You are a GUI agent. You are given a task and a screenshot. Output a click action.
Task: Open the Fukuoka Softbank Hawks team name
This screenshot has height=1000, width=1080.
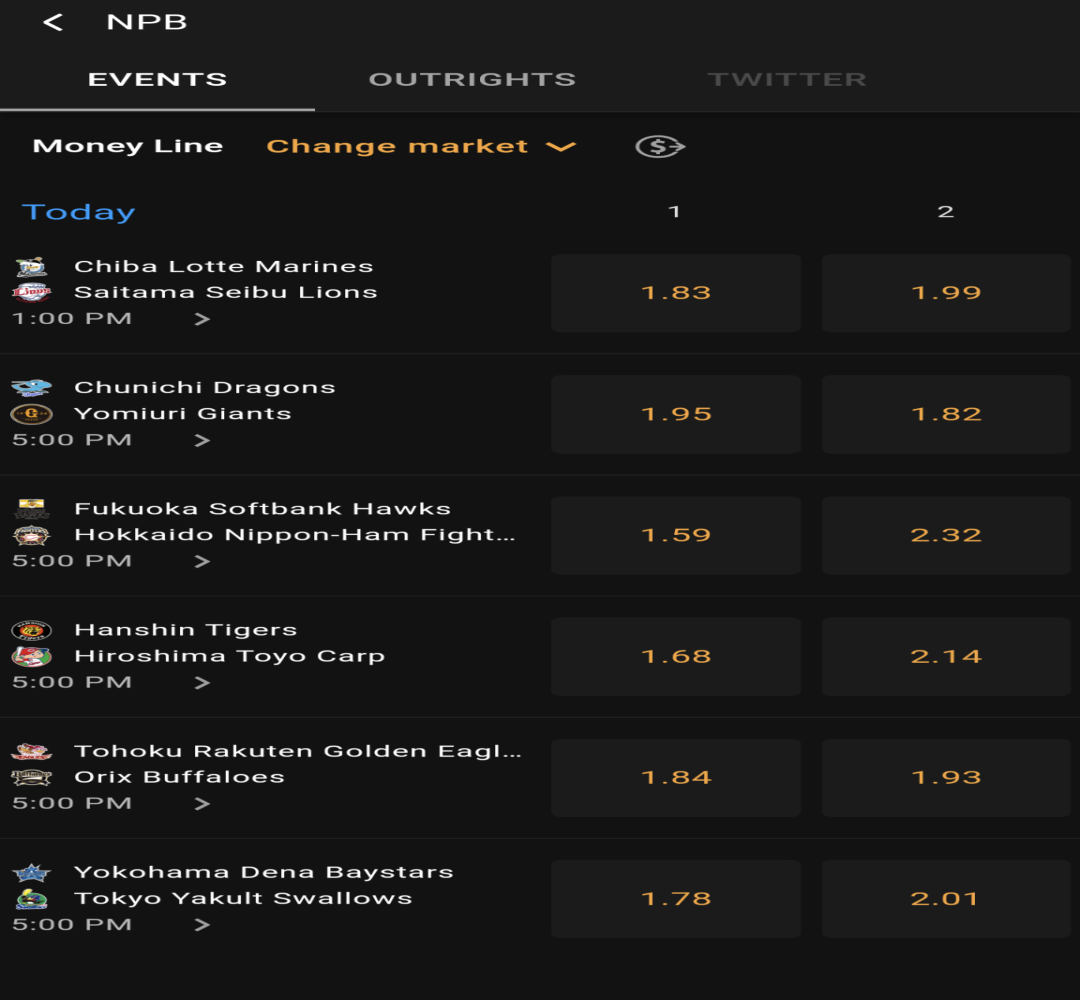coord(262,509)
